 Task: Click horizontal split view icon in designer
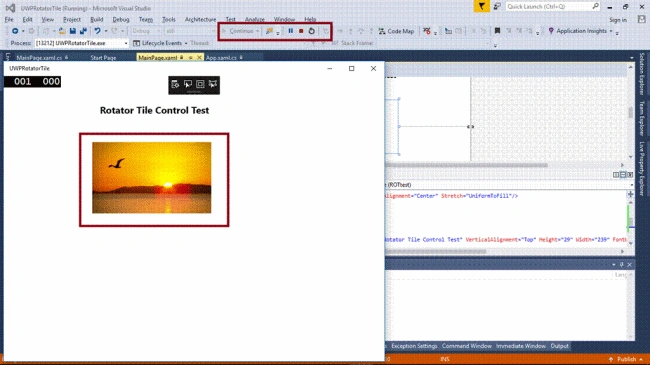[623, 175]
